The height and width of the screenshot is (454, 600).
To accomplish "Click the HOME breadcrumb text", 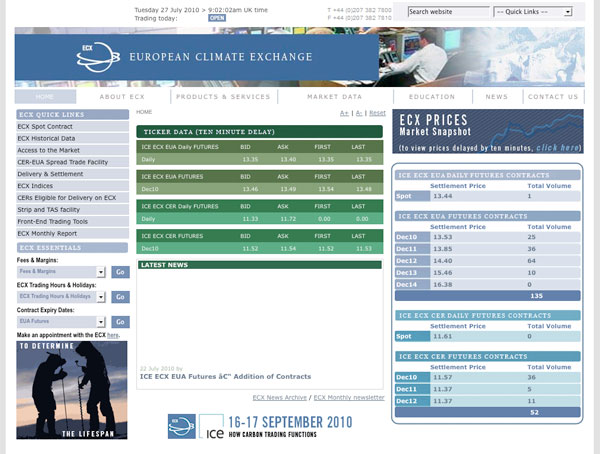I will 144,112.
